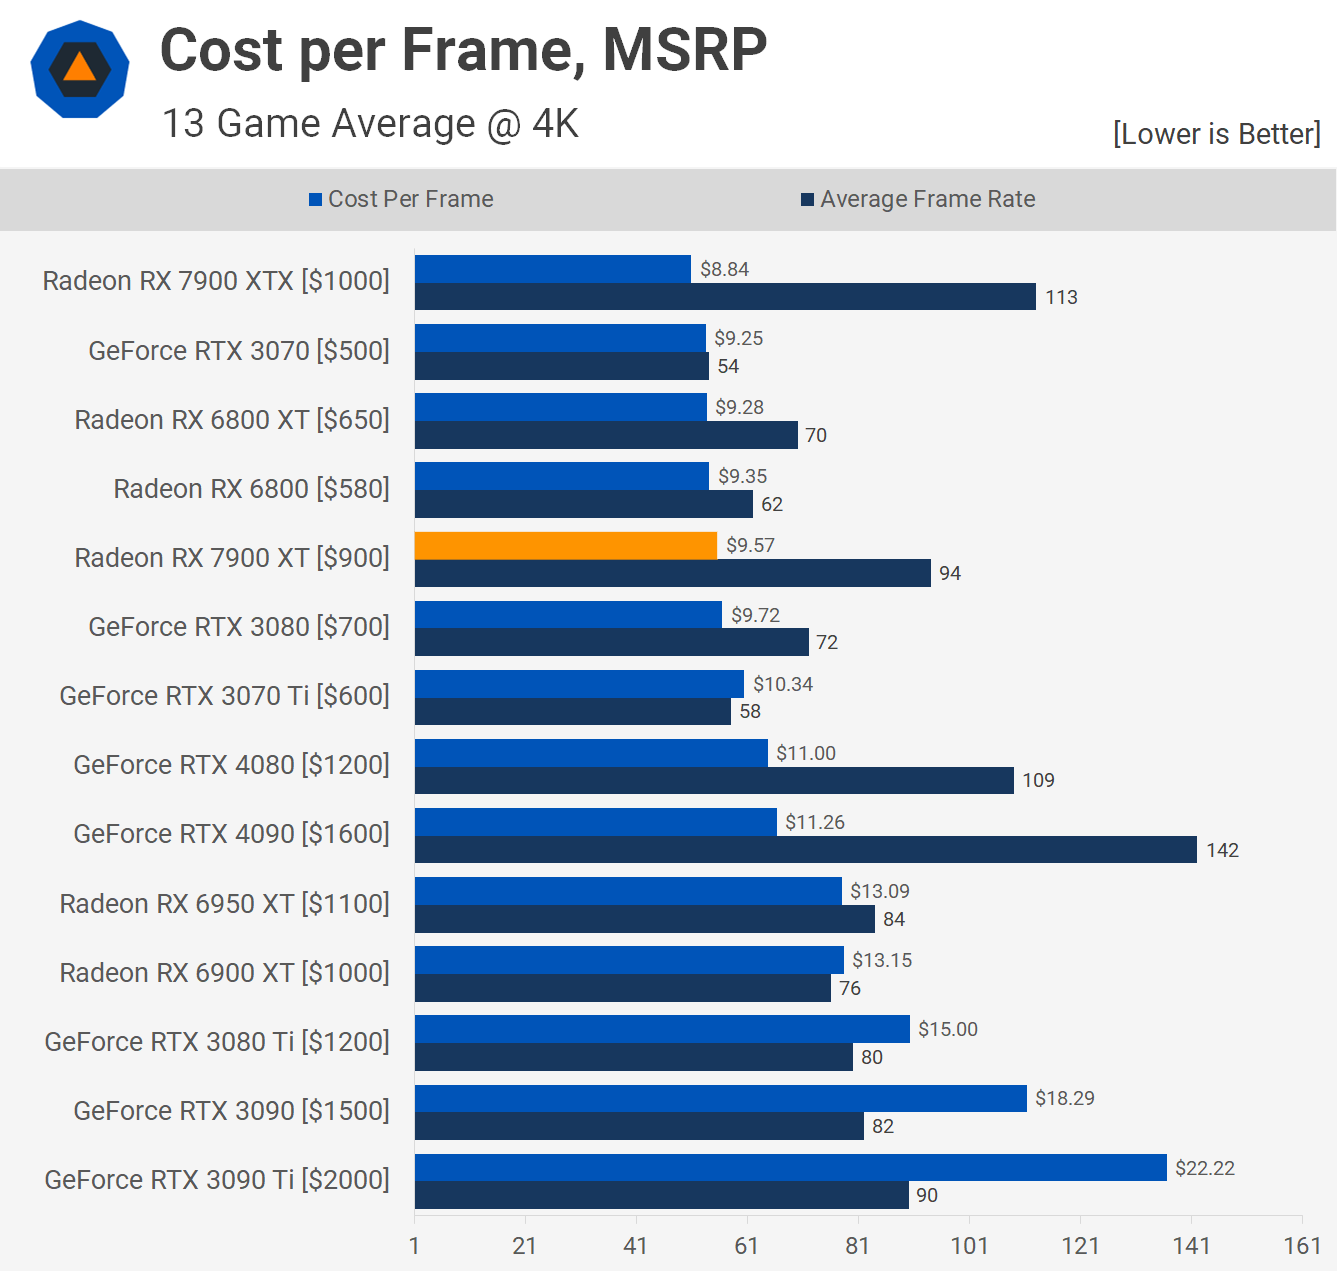Select the 'Radeon RX 6950 XT [$1100]' label
The height and width of the screenshot is (1271, 1337).
pos(225,904)
